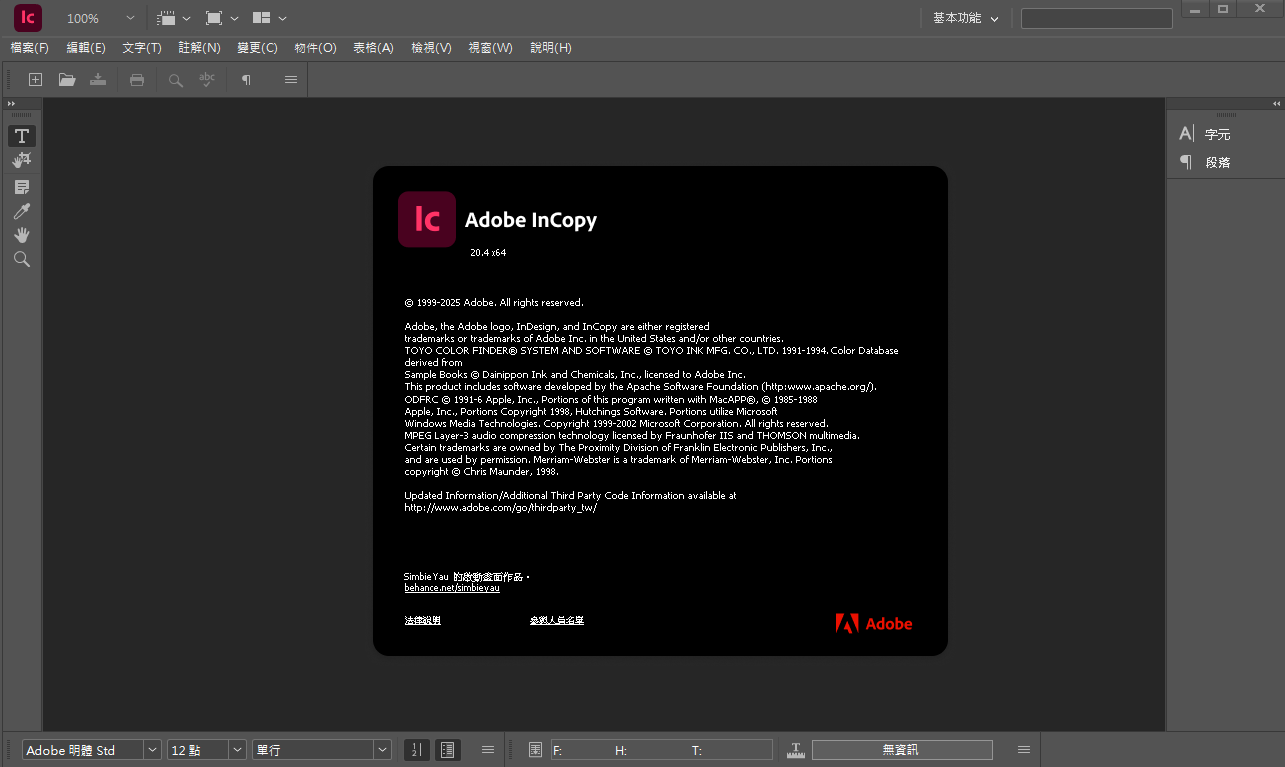Image resolution: width=1285 pixels, height=767 pixels.
Task: Maximize the InCopy window
Action: pyautogui.click(x=1223, y=8)
